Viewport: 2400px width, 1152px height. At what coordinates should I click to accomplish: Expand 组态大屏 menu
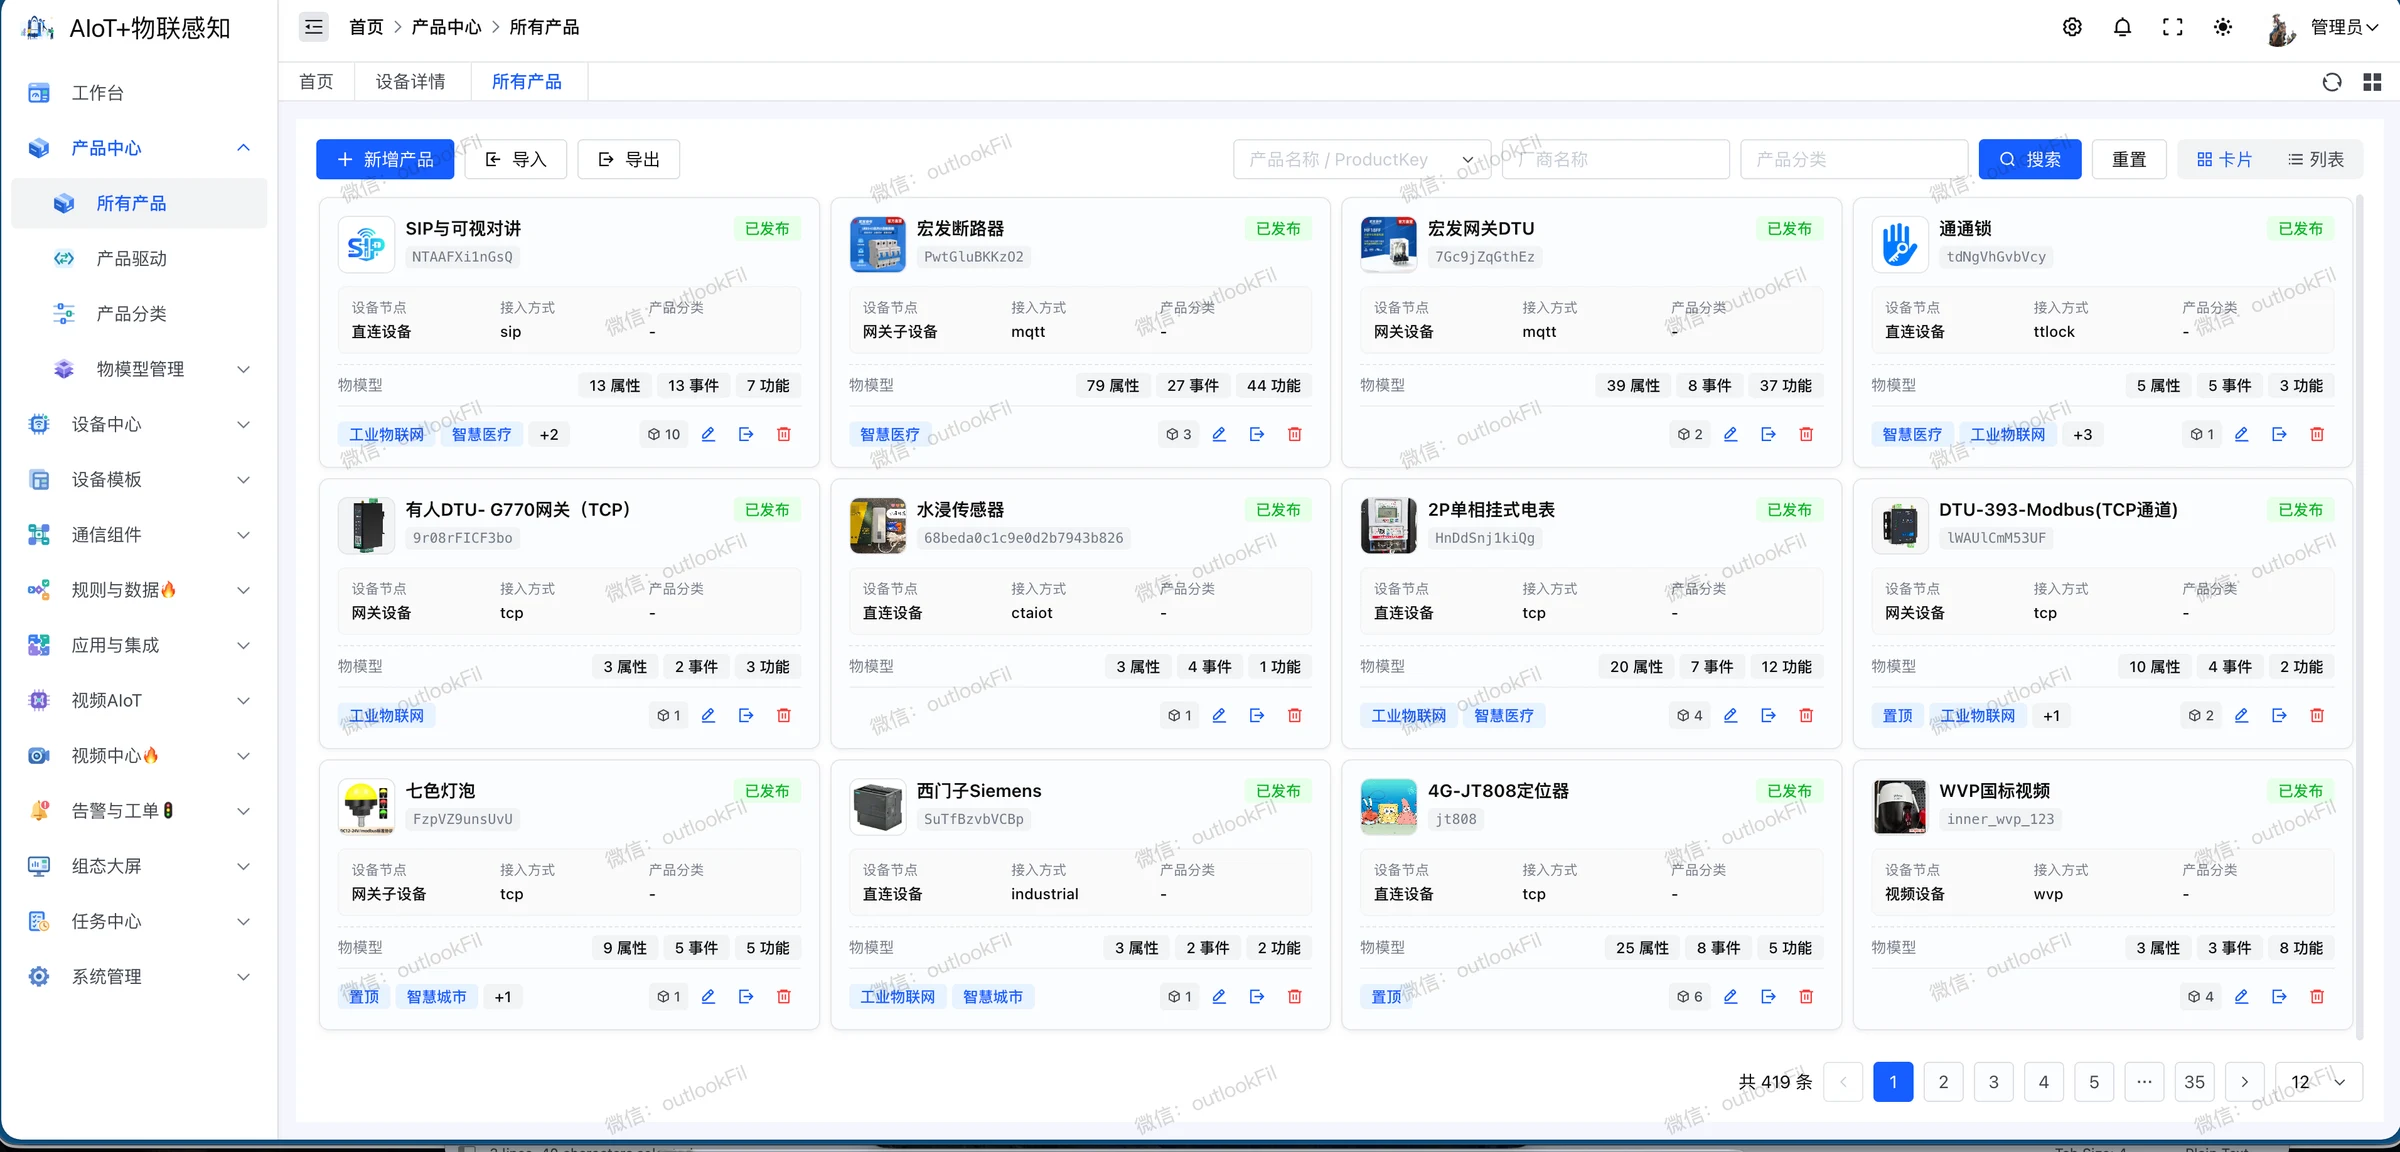tap(243, 866)
